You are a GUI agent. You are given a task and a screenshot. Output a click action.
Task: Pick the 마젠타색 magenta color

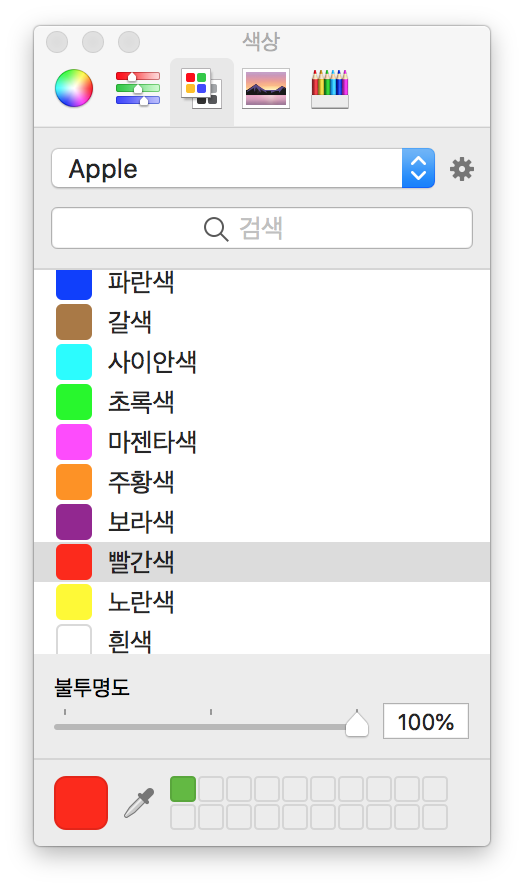(x=262, y=442)
